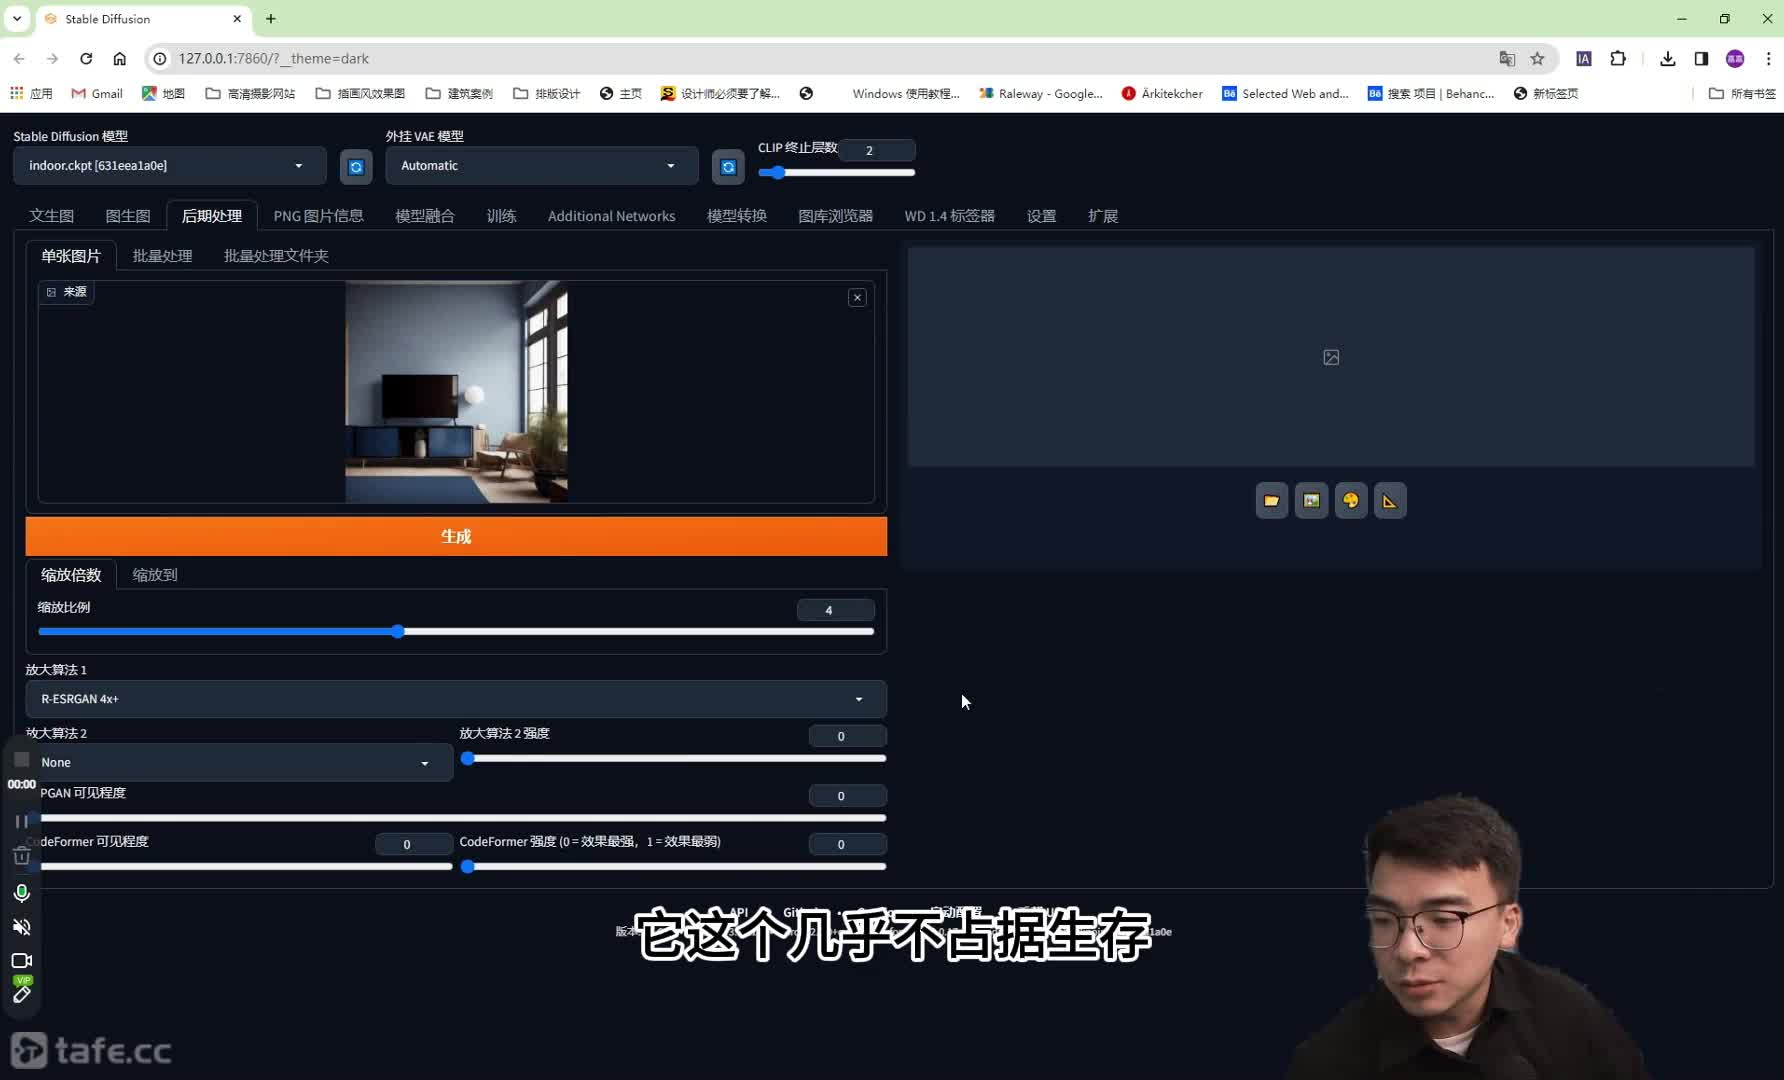Screen dimensions: 1784x1080
Task: Adjust the CLIP 终止层数 slider
Action: point(836,173)
